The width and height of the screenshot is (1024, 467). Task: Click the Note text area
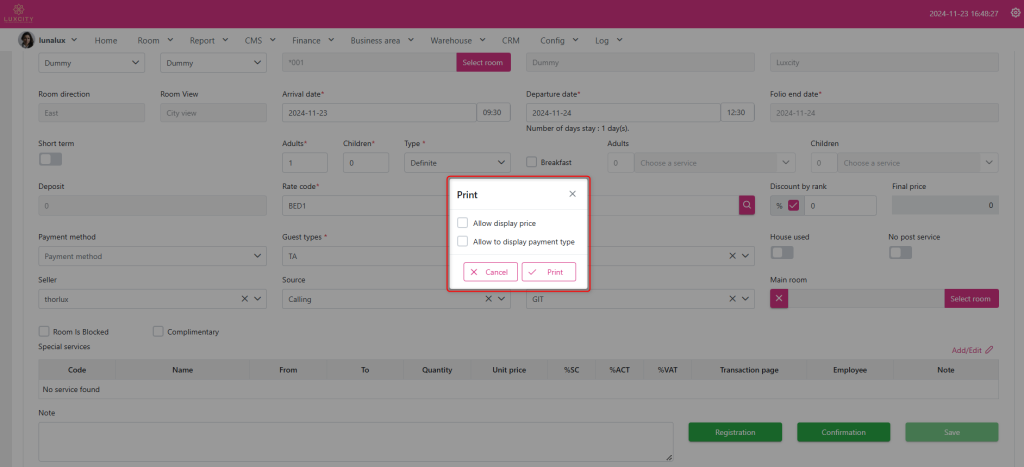coord(354,441)
